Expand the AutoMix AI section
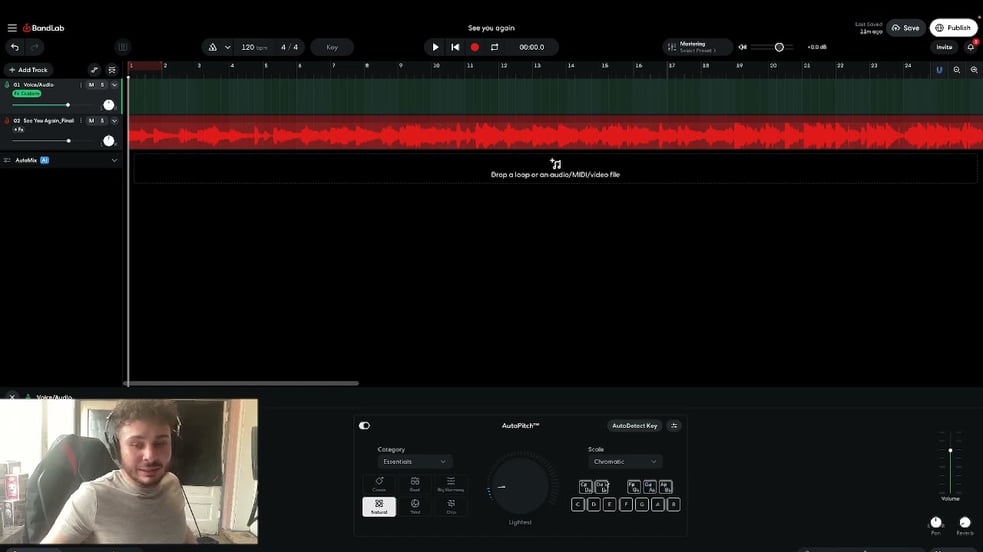This screenshot has width=983, height=552. tap(114, 160)
